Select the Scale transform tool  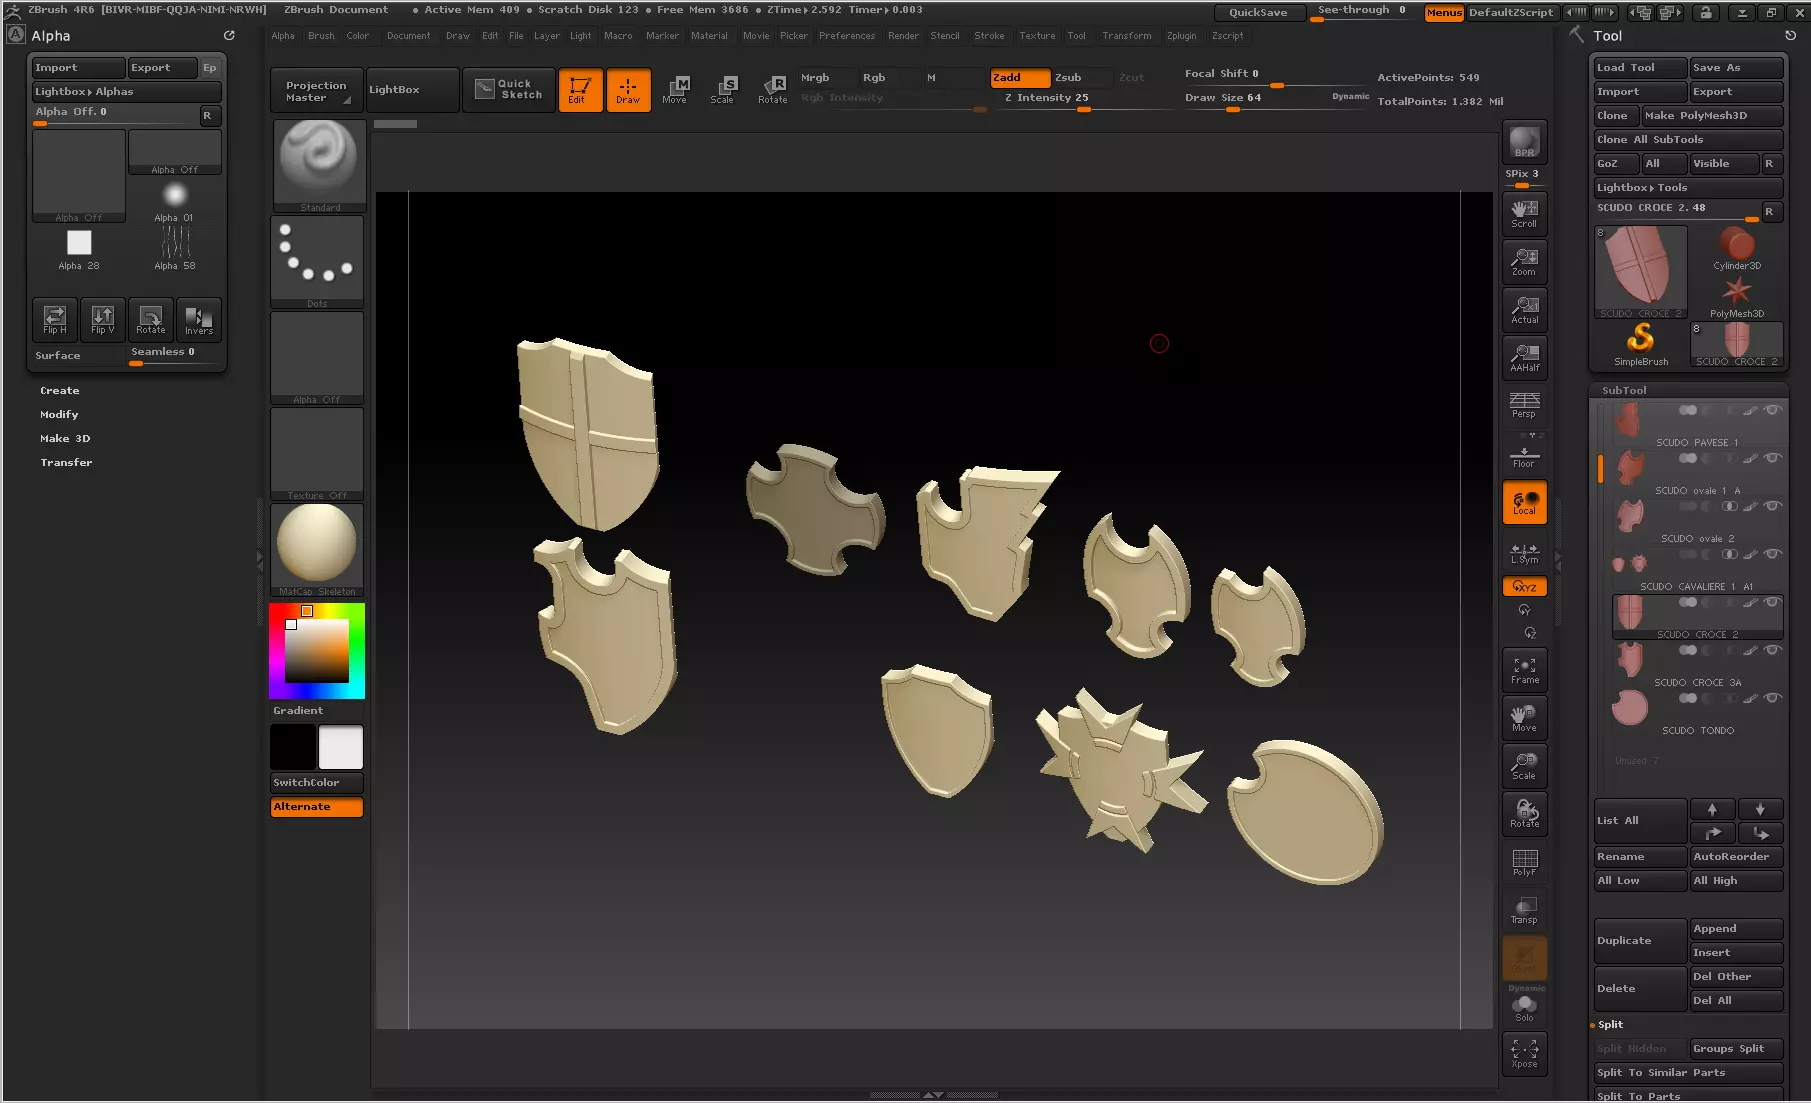point(723,90)
